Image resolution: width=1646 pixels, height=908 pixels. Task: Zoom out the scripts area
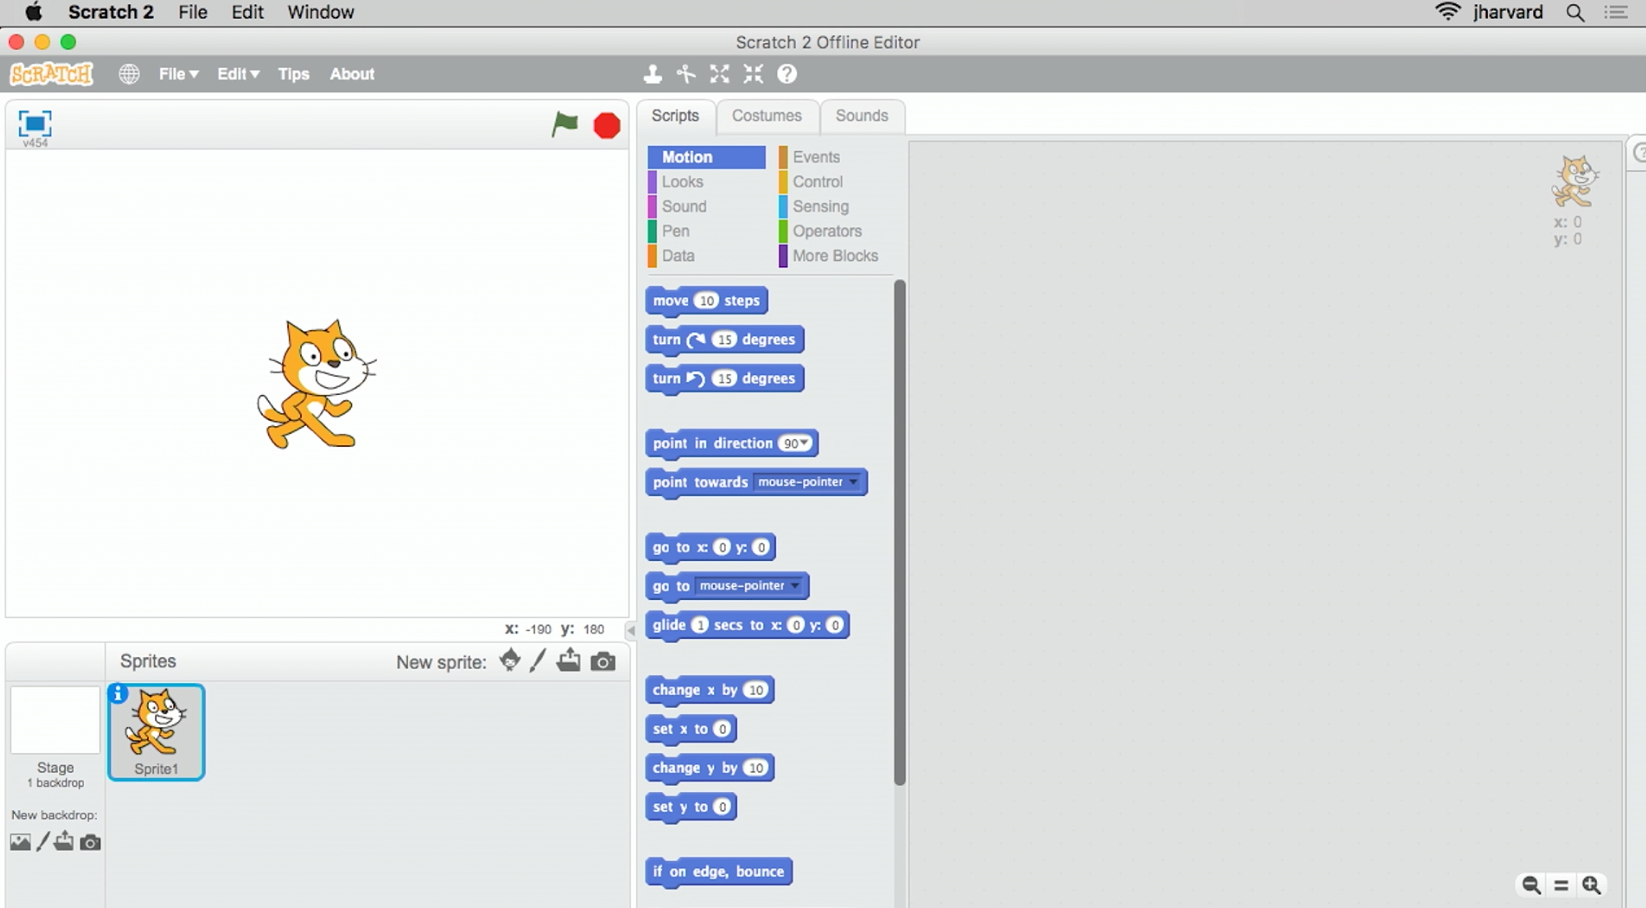tap(1531, 885)
